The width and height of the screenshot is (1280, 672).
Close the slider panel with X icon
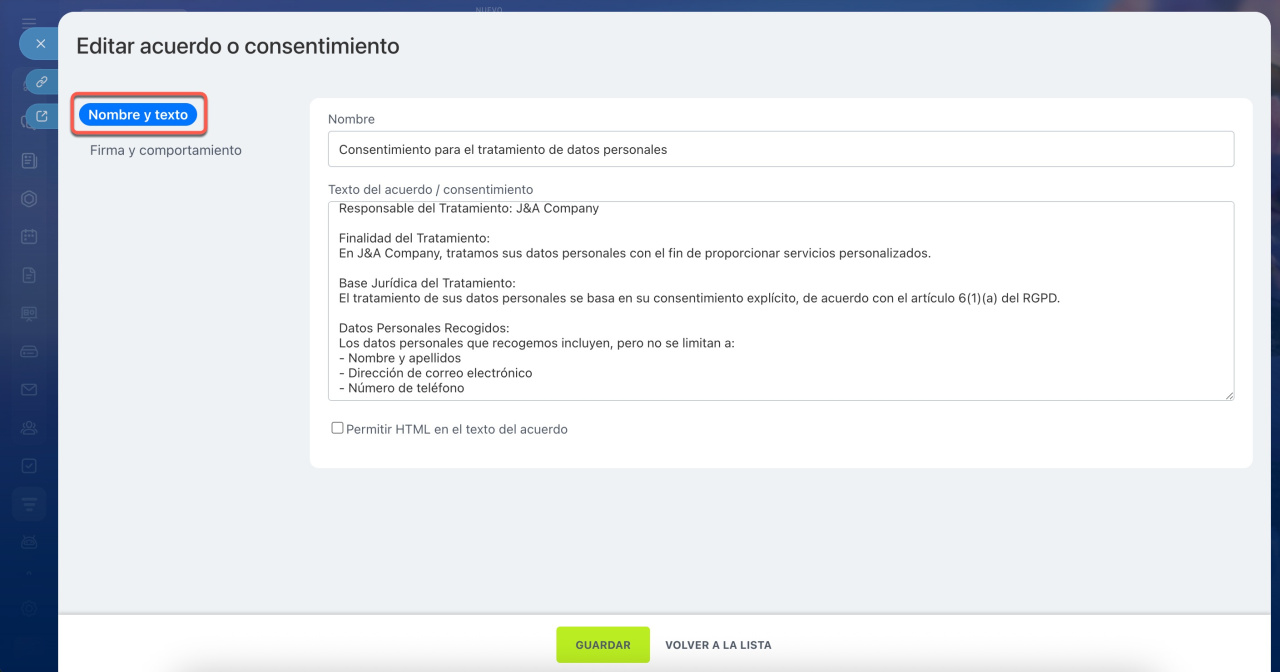40,44
